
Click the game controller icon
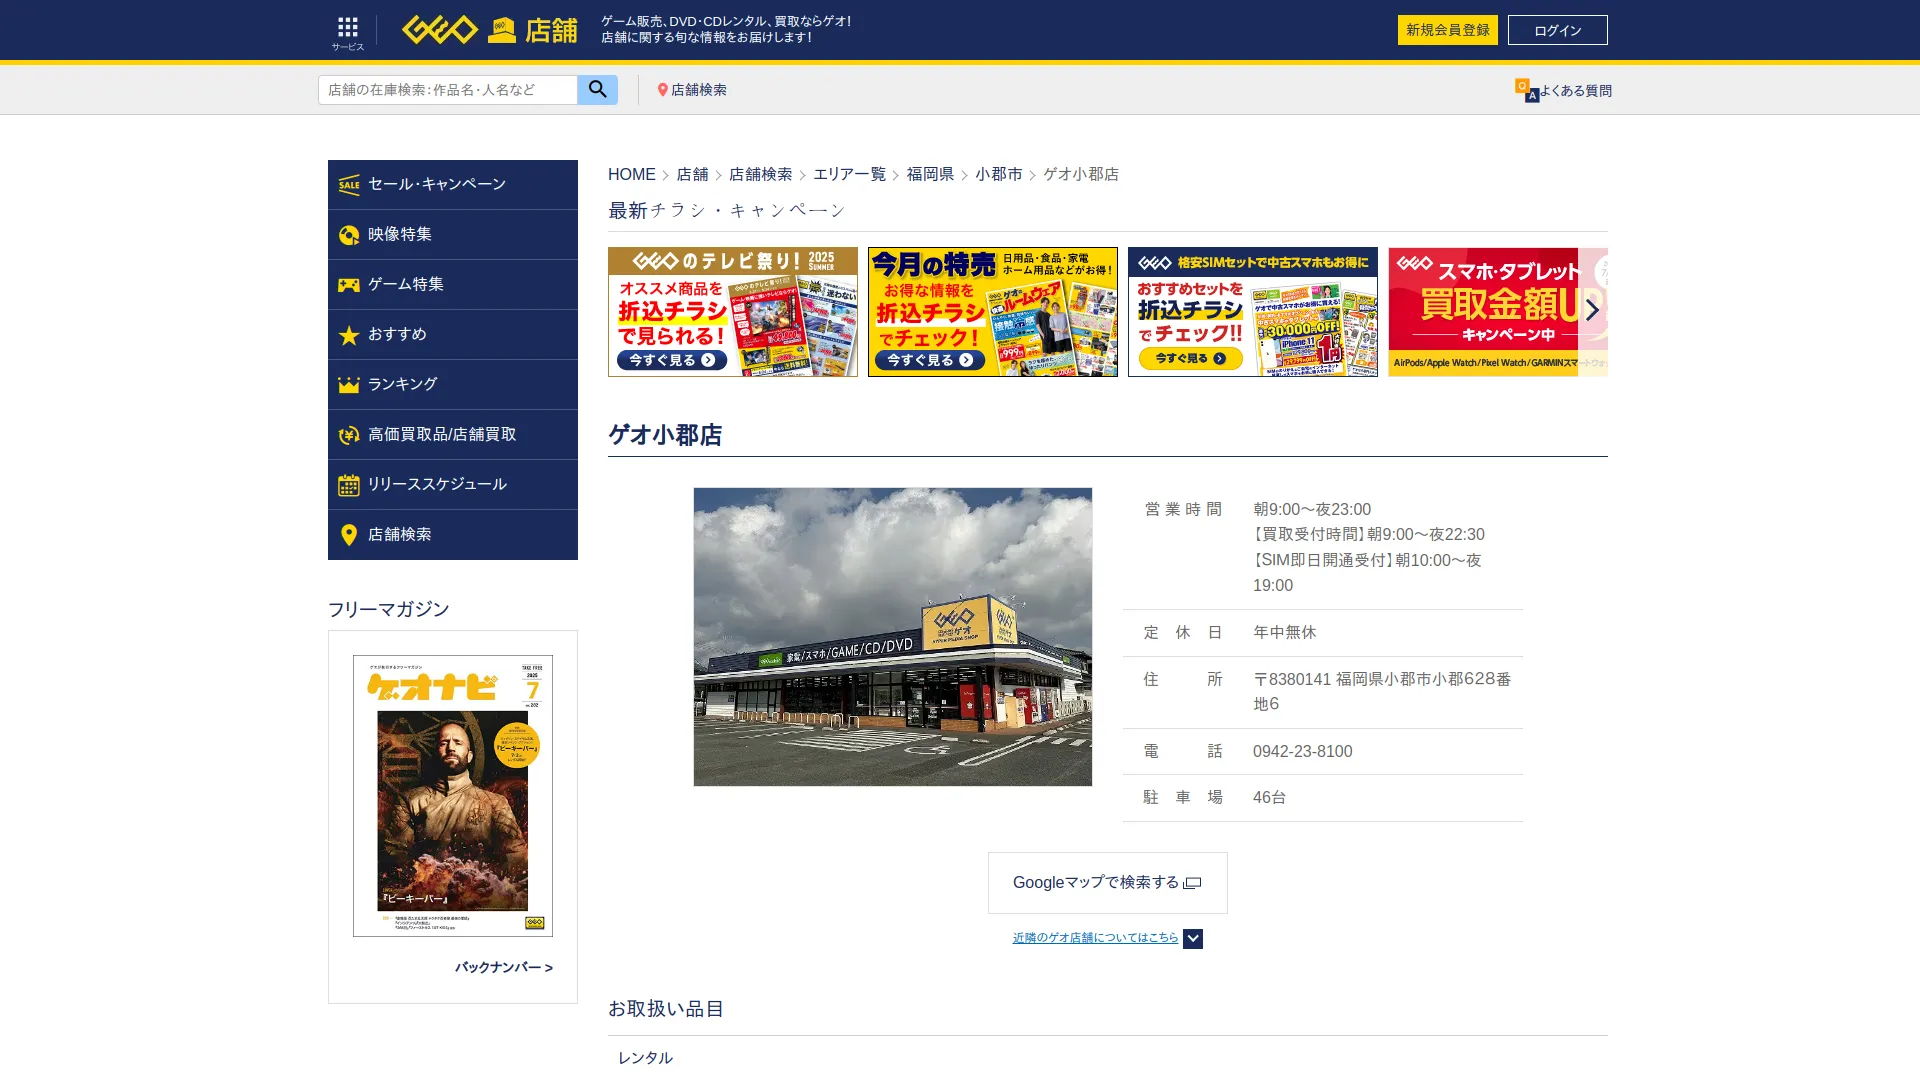click(349, 285)
